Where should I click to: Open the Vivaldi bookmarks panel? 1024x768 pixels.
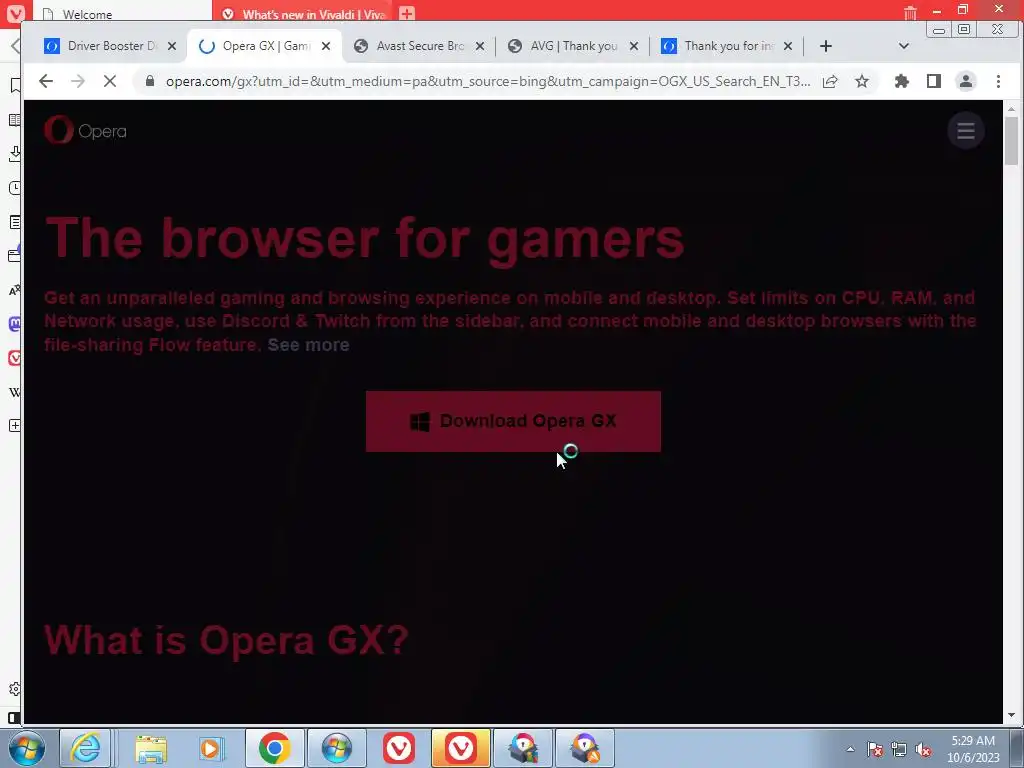point(14,86)
